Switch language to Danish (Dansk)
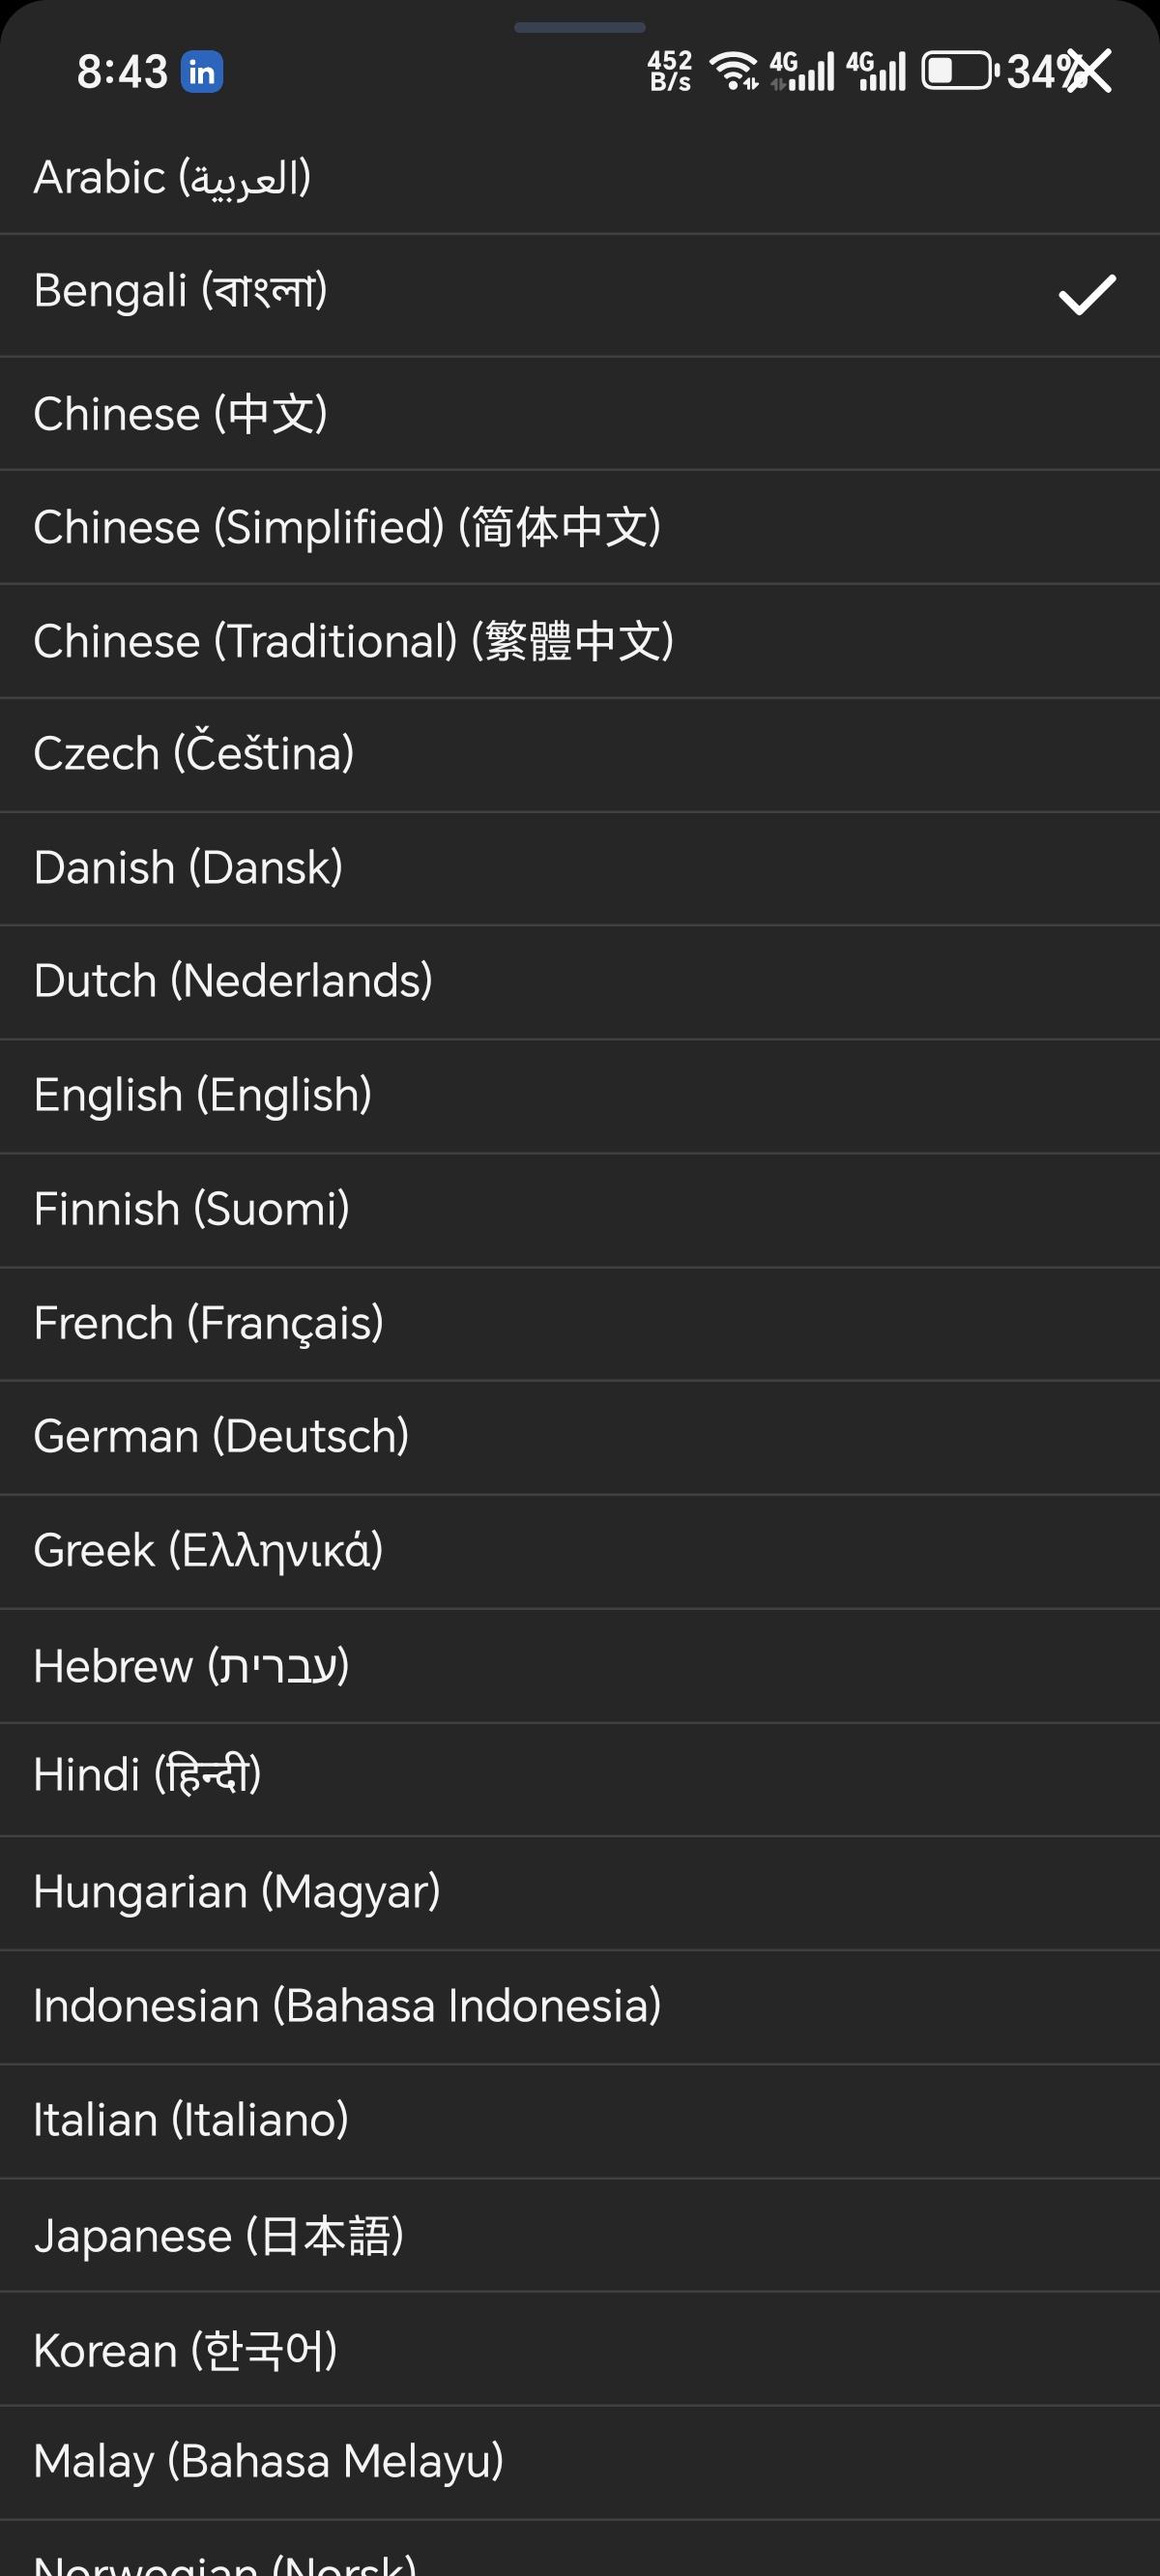1160x2576 pixels. (188, 868)
